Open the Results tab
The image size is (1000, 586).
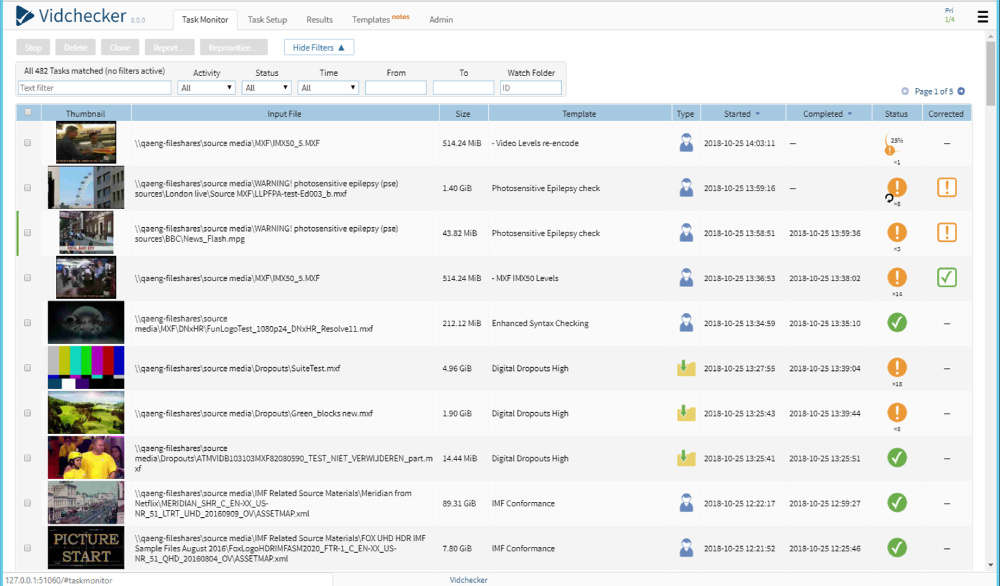tap(320, 19)
